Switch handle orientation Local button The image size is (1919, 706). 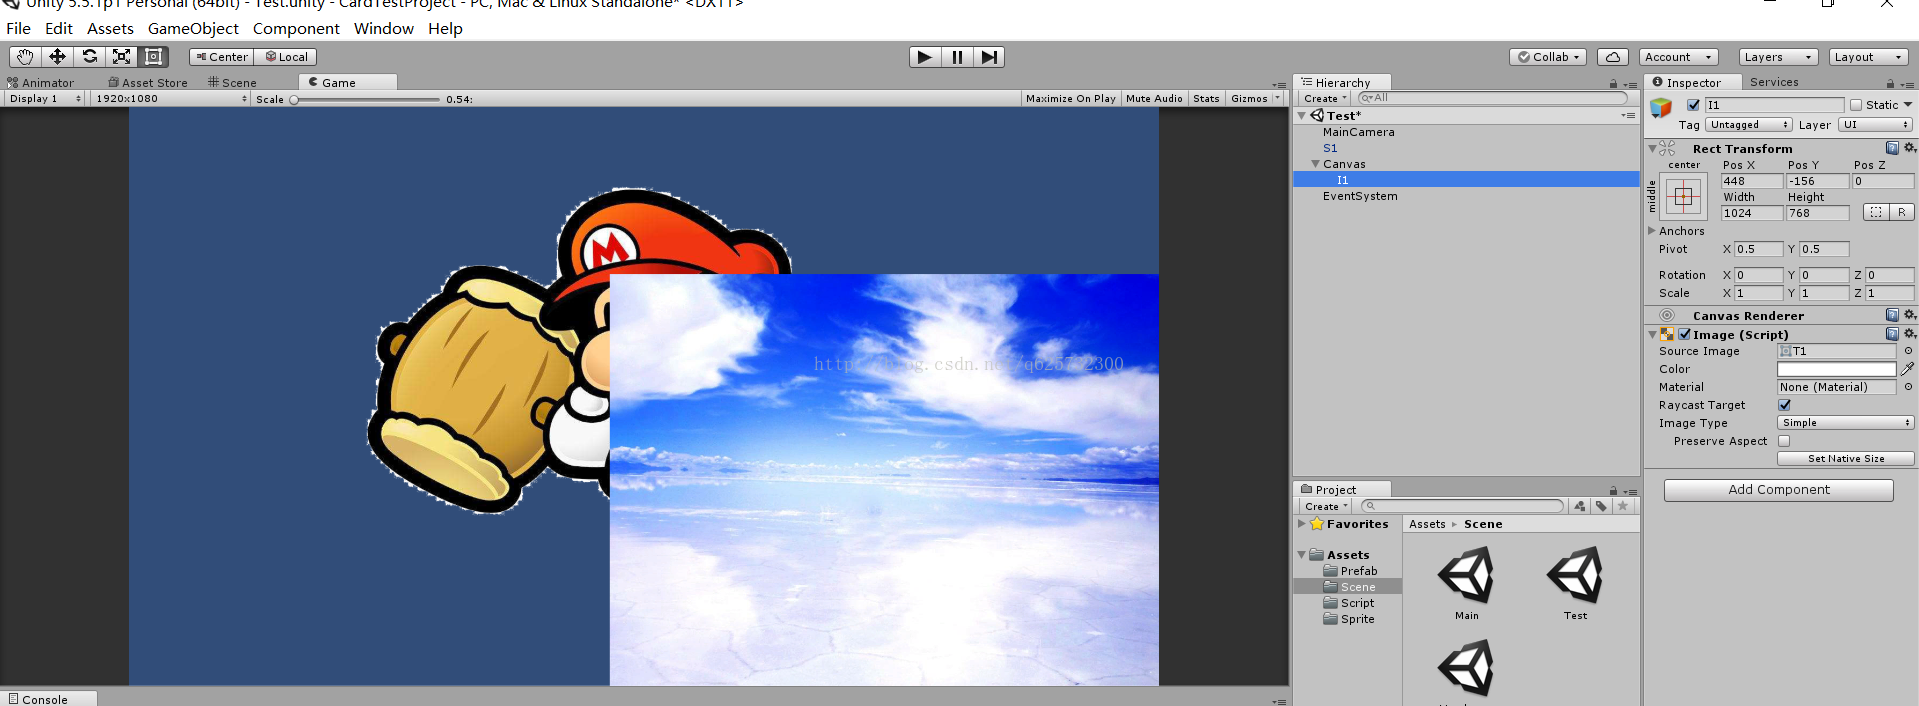coord(286,57)
